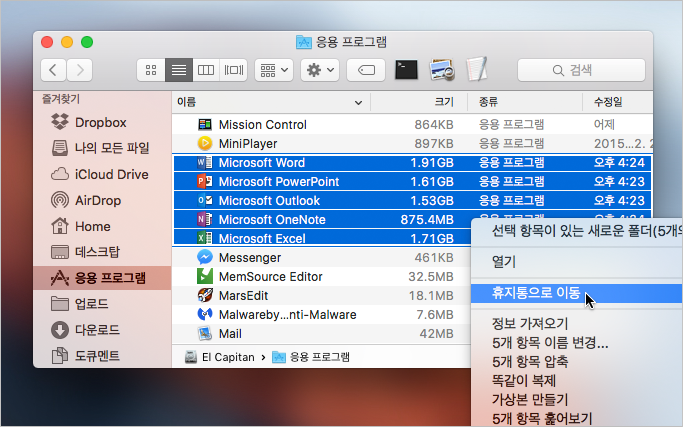Click 응용 프로그램 in the path bar
Image resolution: width=683 pixels, height=427 pixels.
pyautogui.click(x=311, y=357)
